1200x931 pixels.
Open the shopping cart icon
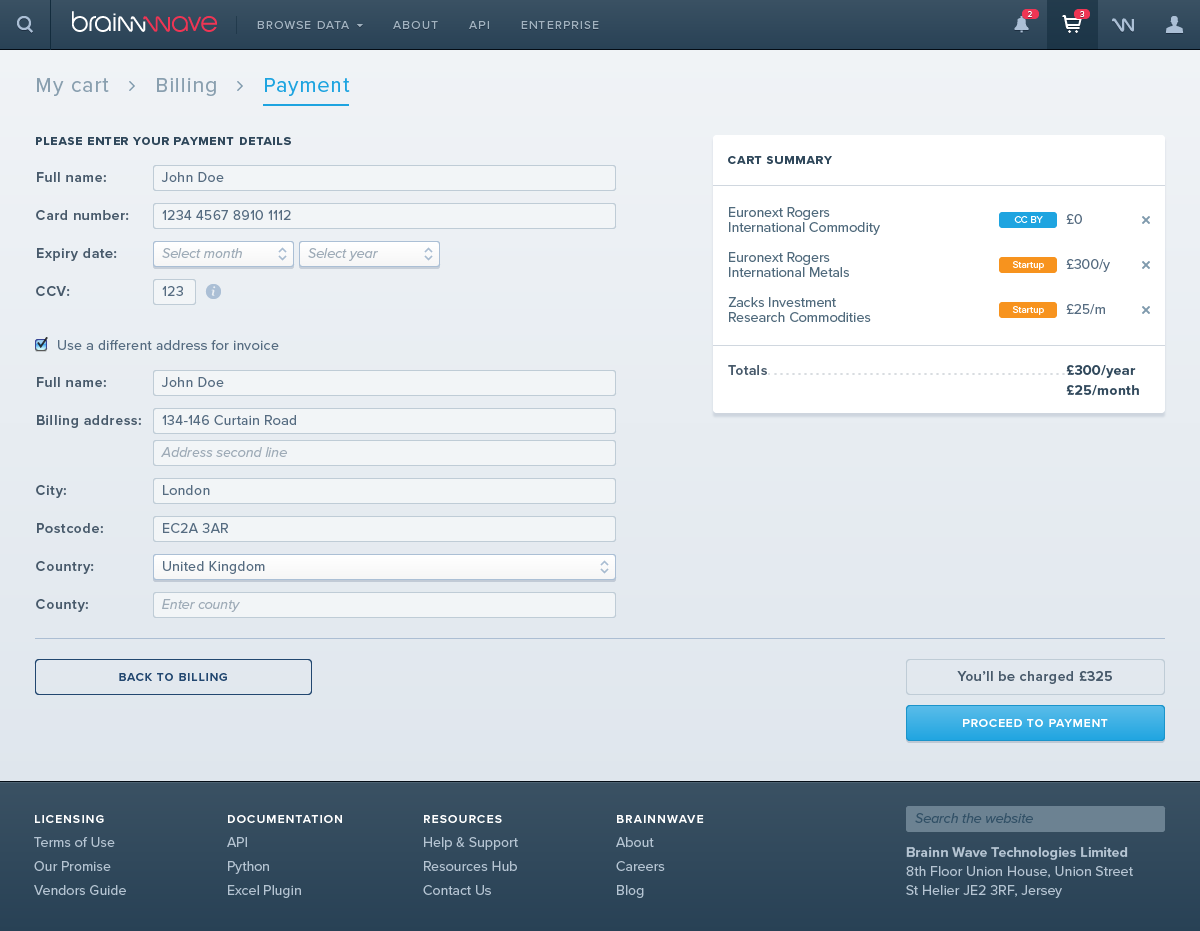click(x=1072, y=24)
